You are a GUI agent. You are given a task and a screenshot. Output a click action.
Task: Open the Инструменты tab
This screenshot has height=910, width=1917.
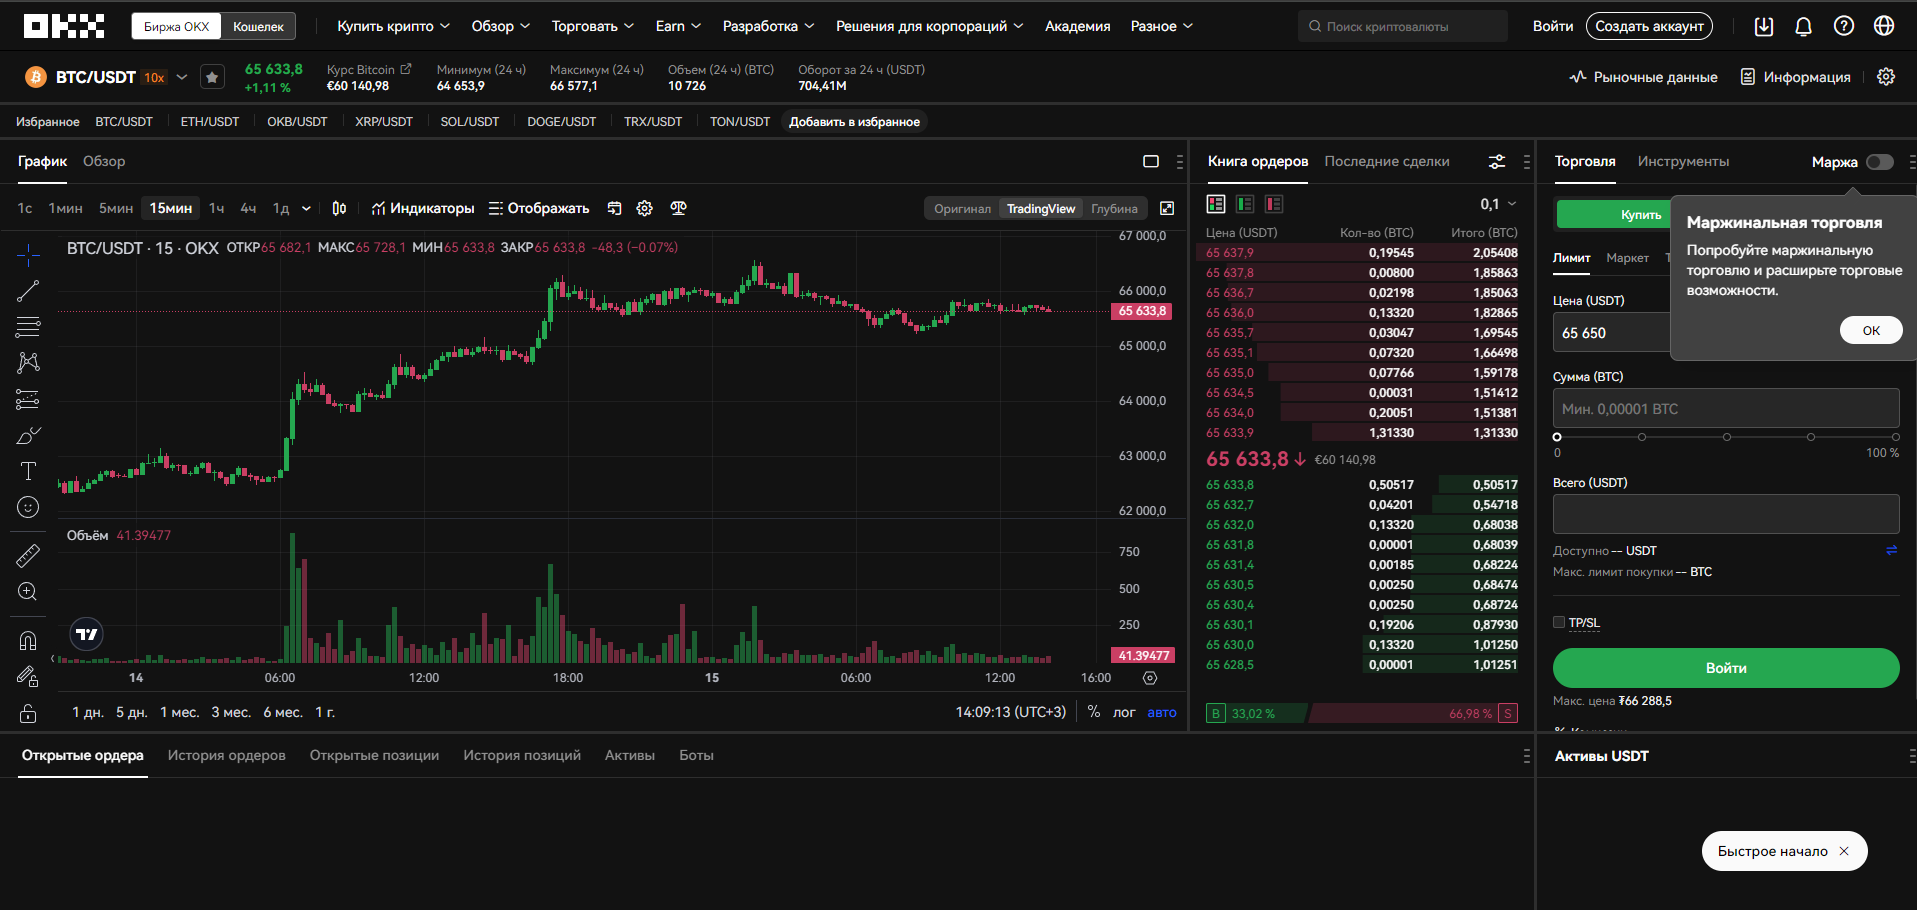click(x=1683, y=161)
